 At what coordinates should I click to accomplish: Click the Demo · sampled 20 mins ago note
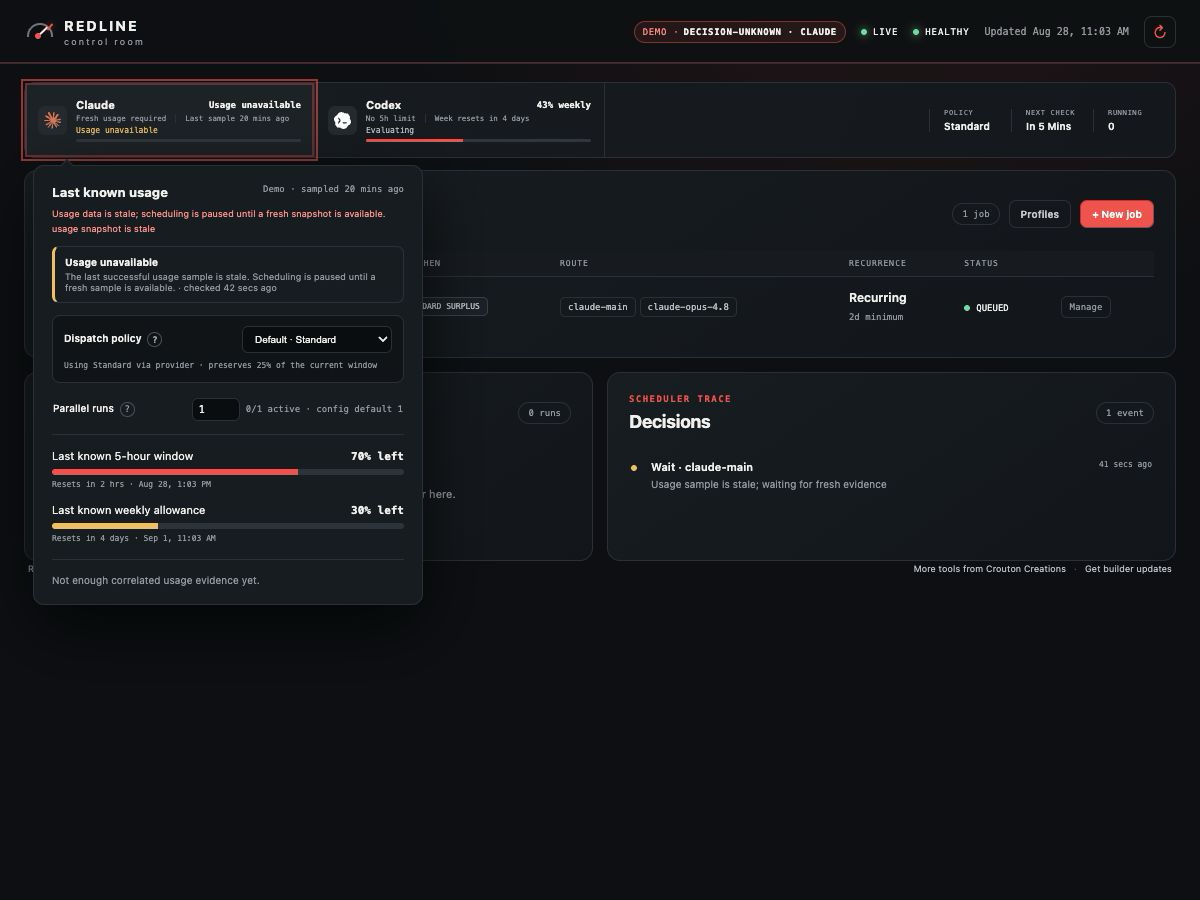[333, 189]
